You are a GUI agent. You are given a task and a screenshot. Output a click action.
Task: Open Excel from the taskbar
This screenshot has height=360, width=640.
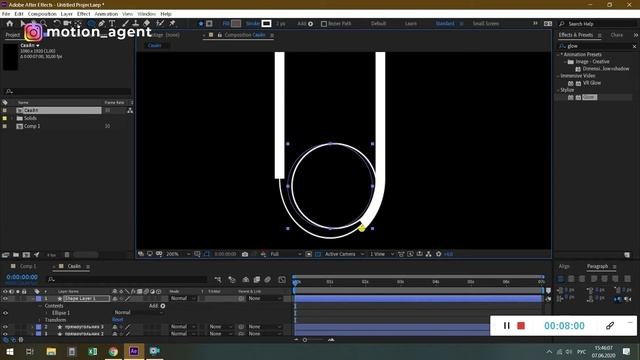coord(93,351)
